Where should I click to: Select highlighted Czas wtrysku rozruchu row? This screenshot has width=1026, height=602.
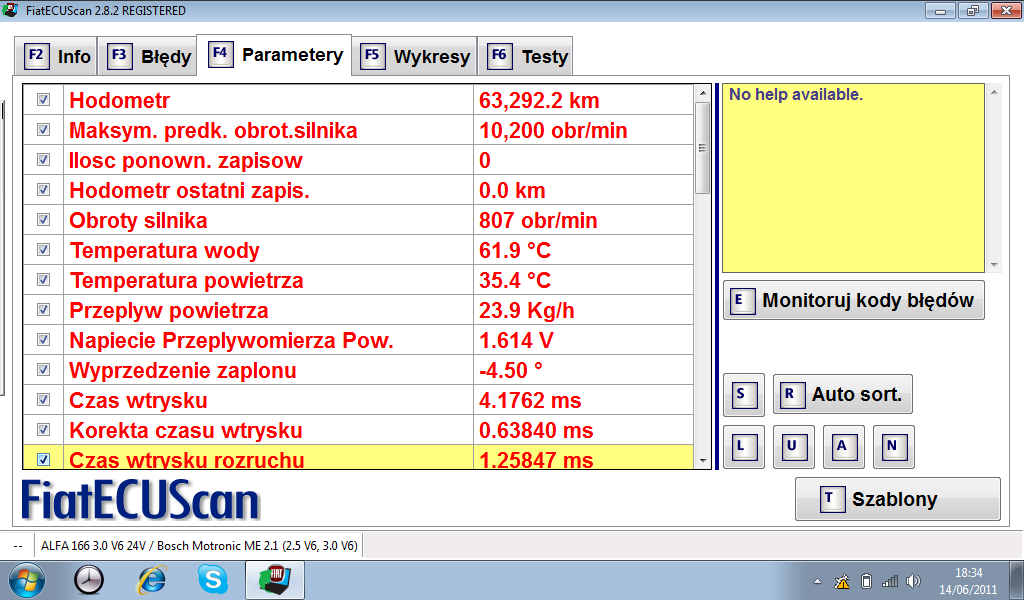click(359, 457)
